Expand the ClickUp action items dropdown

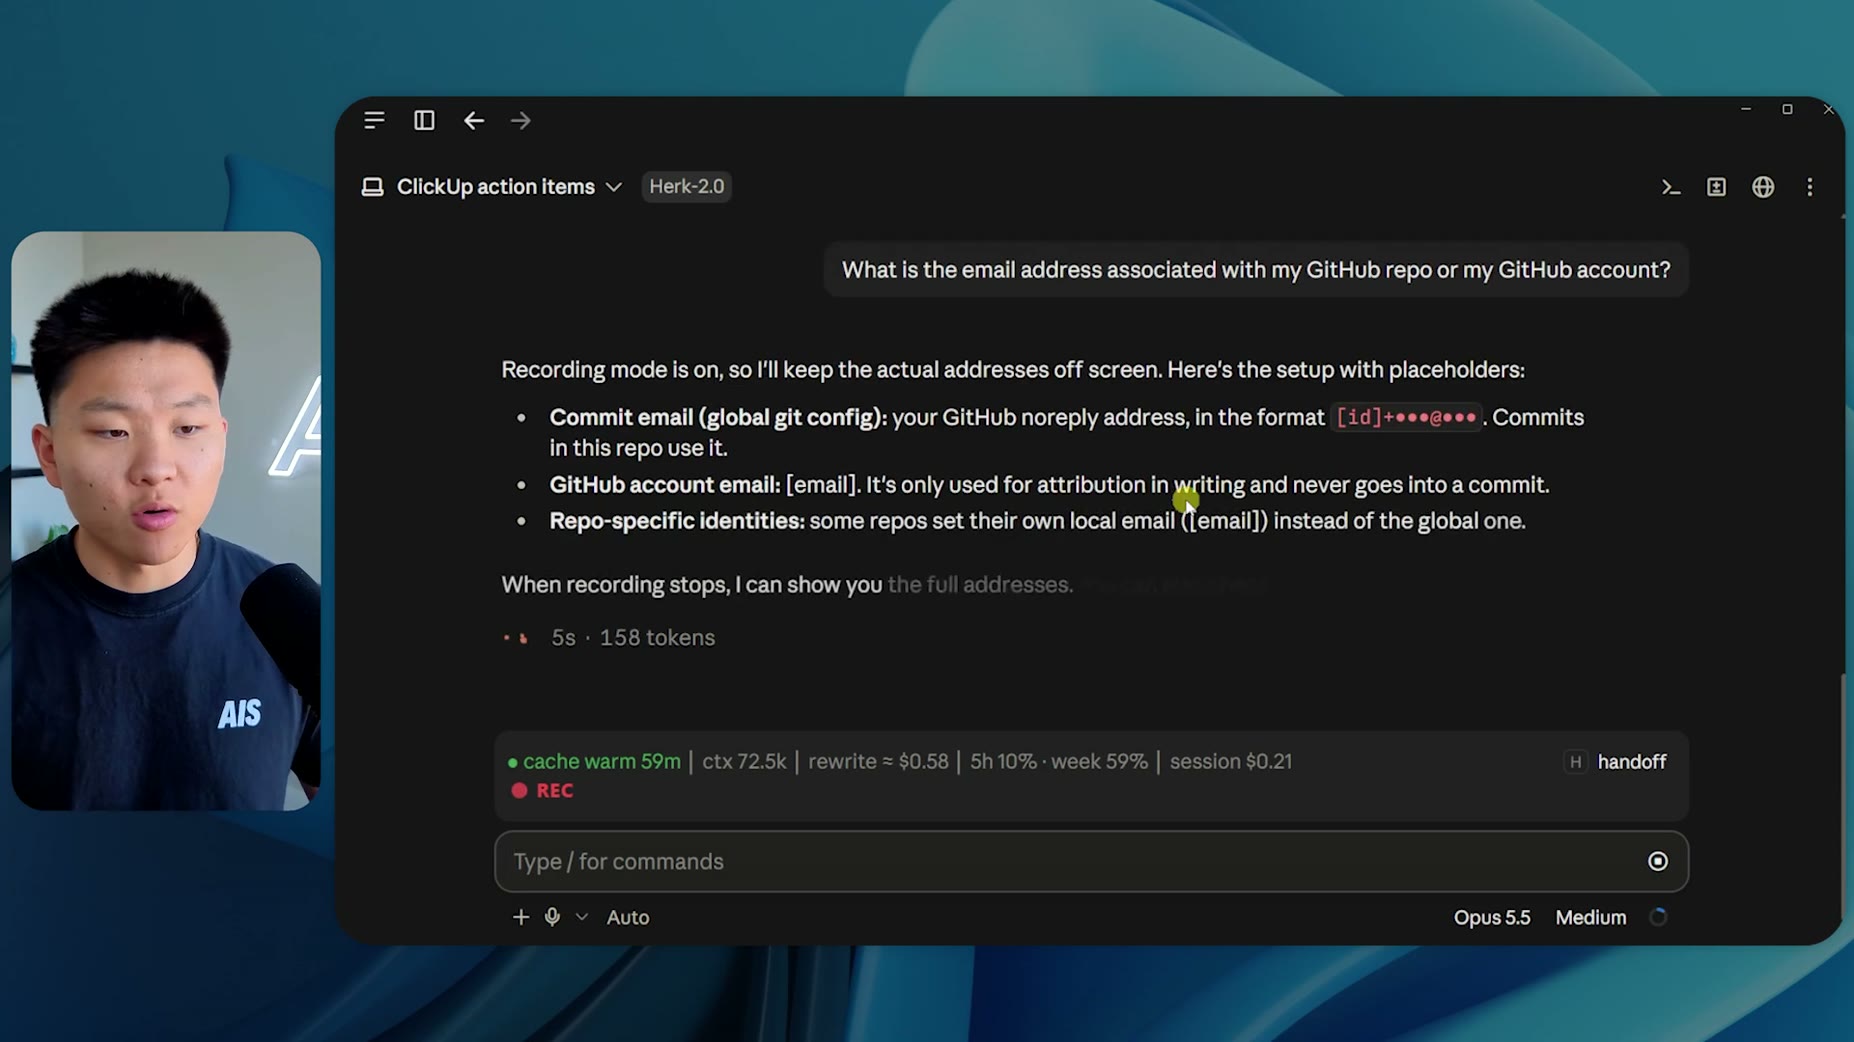pos(613,187)
